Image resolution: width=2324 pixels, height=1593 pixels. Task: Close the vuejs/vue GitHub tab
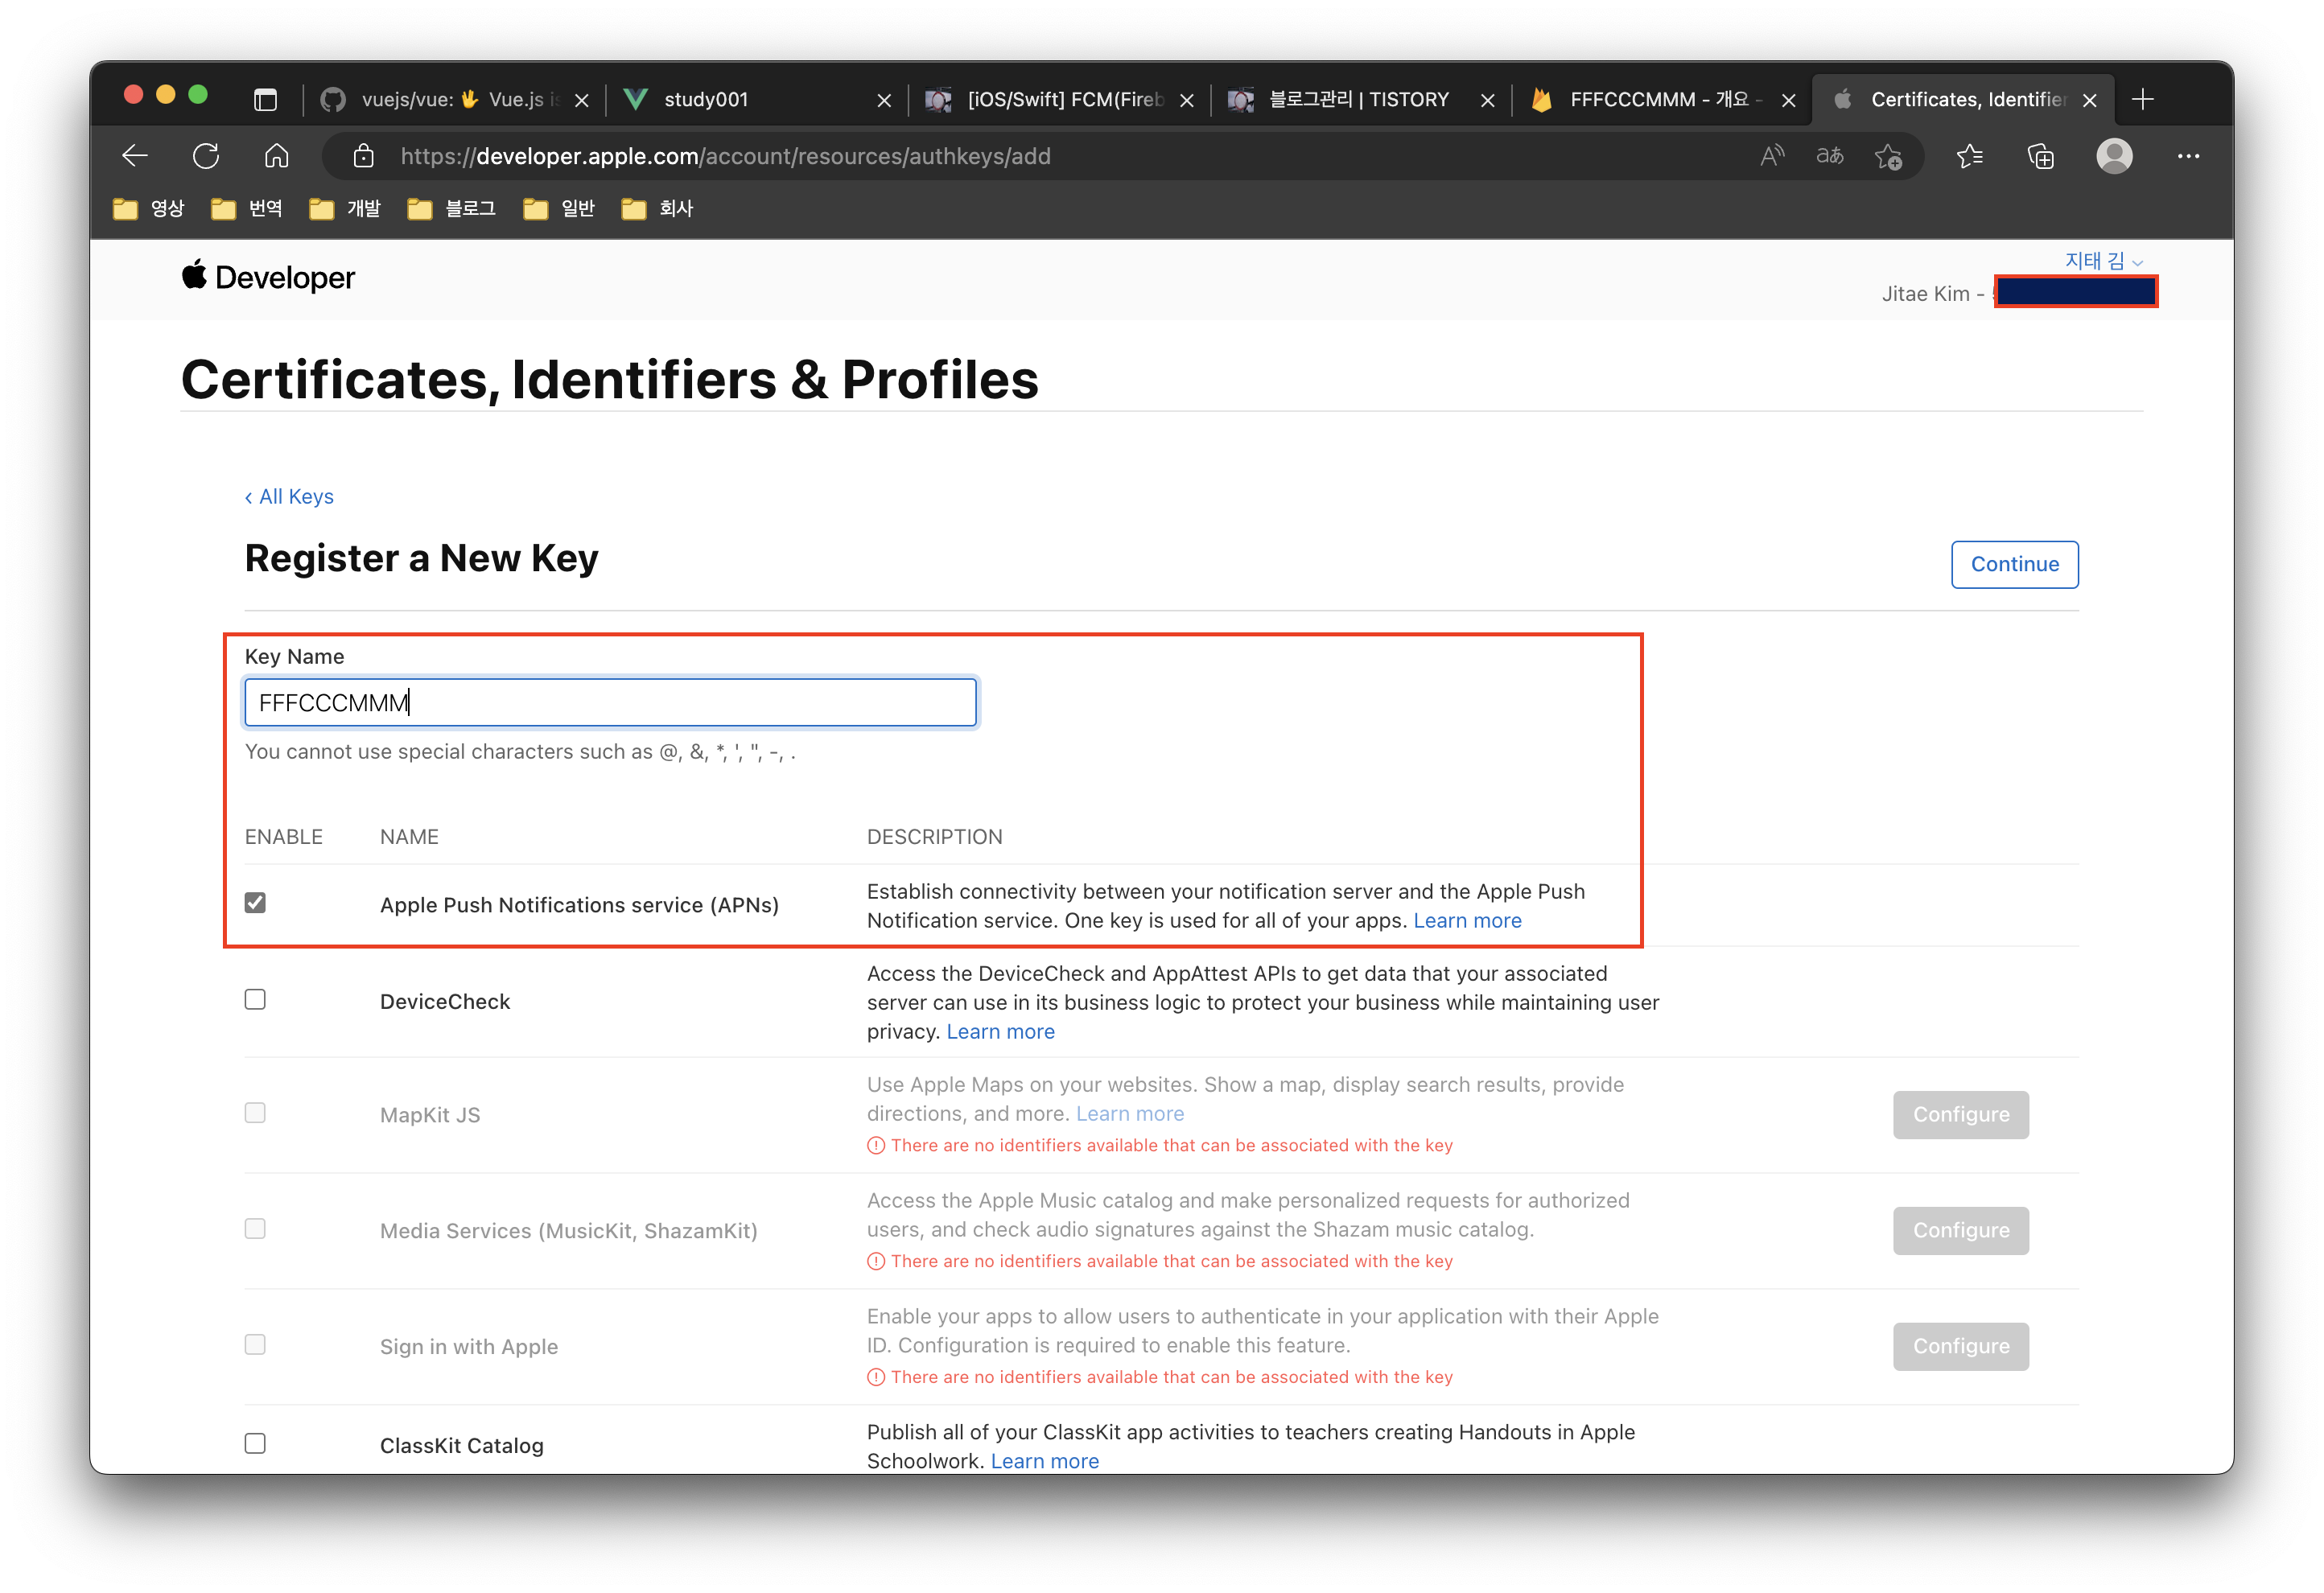pyautogui.click(x=582, y=100)
